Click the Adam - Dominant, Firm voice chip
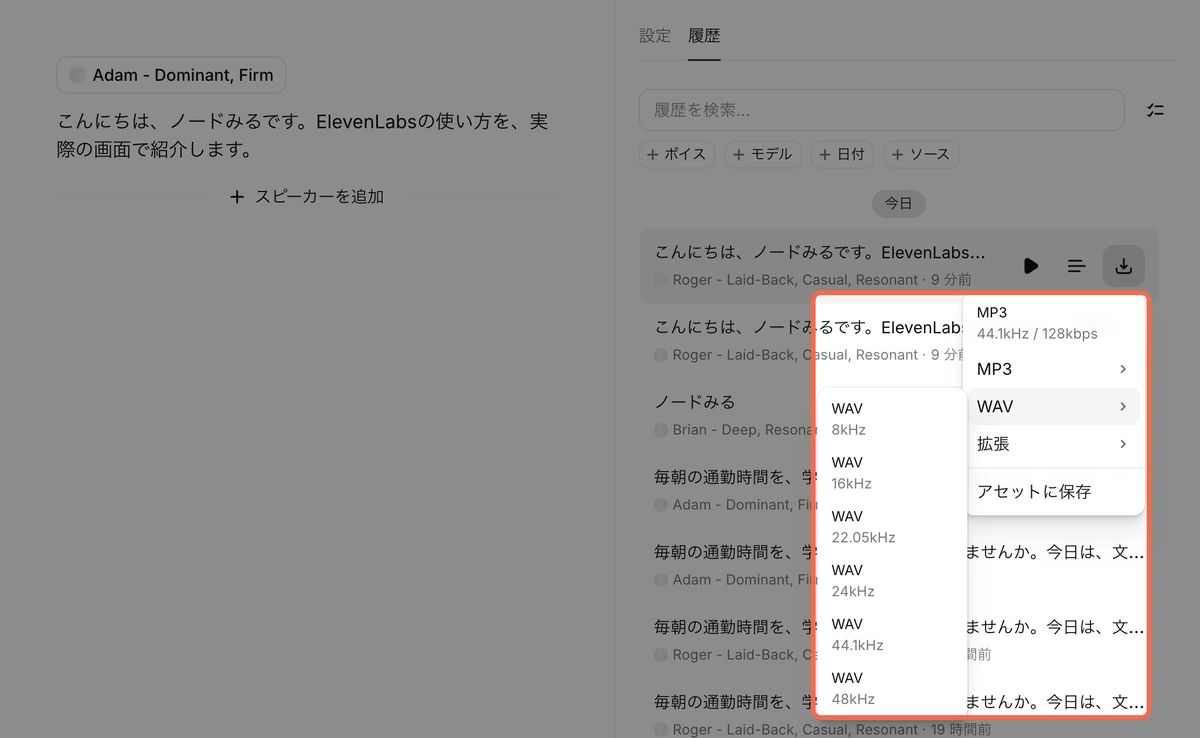 171,75
